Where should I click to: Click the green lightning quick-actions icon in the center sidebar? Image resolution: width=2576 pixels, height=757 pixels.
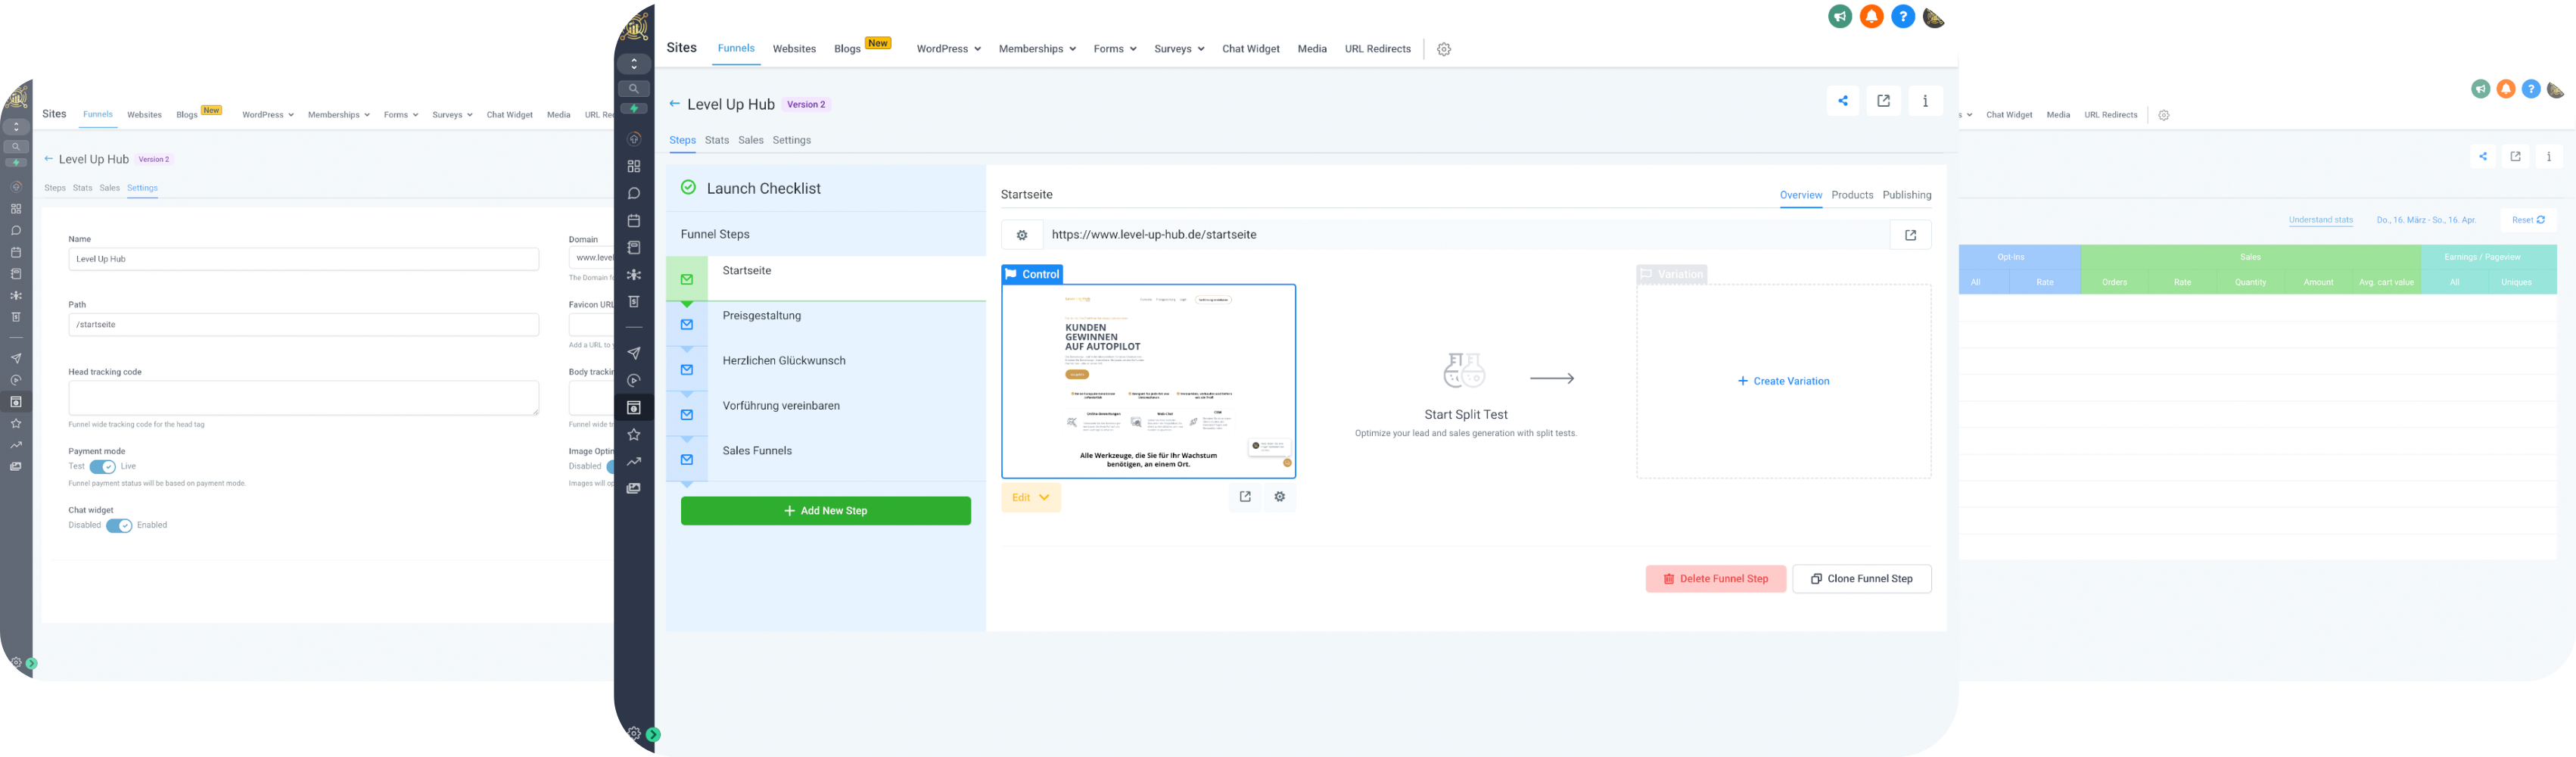634,108
